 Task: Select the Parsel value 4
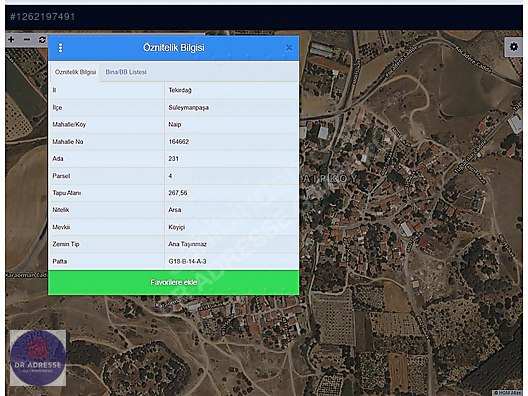point(231,176)
